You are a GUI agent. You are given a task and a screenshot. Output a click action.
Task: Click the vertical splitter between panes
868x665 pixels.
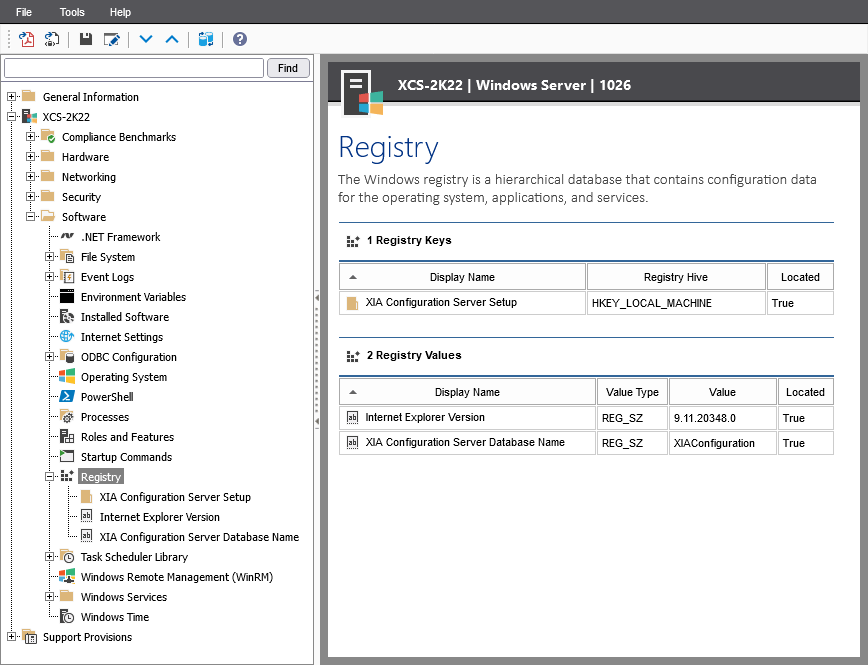317,360
